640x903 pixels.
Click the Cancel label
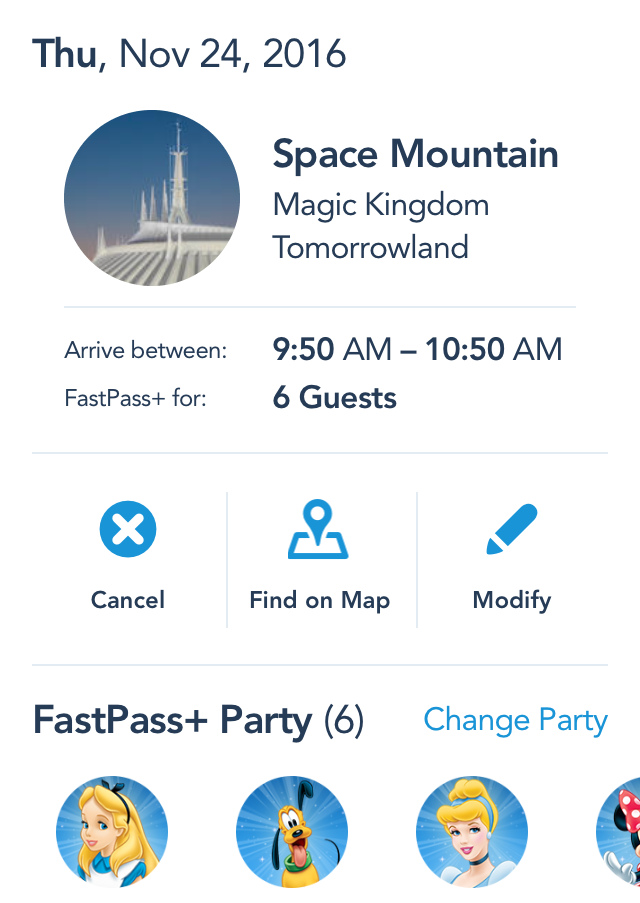coord(128,600)
